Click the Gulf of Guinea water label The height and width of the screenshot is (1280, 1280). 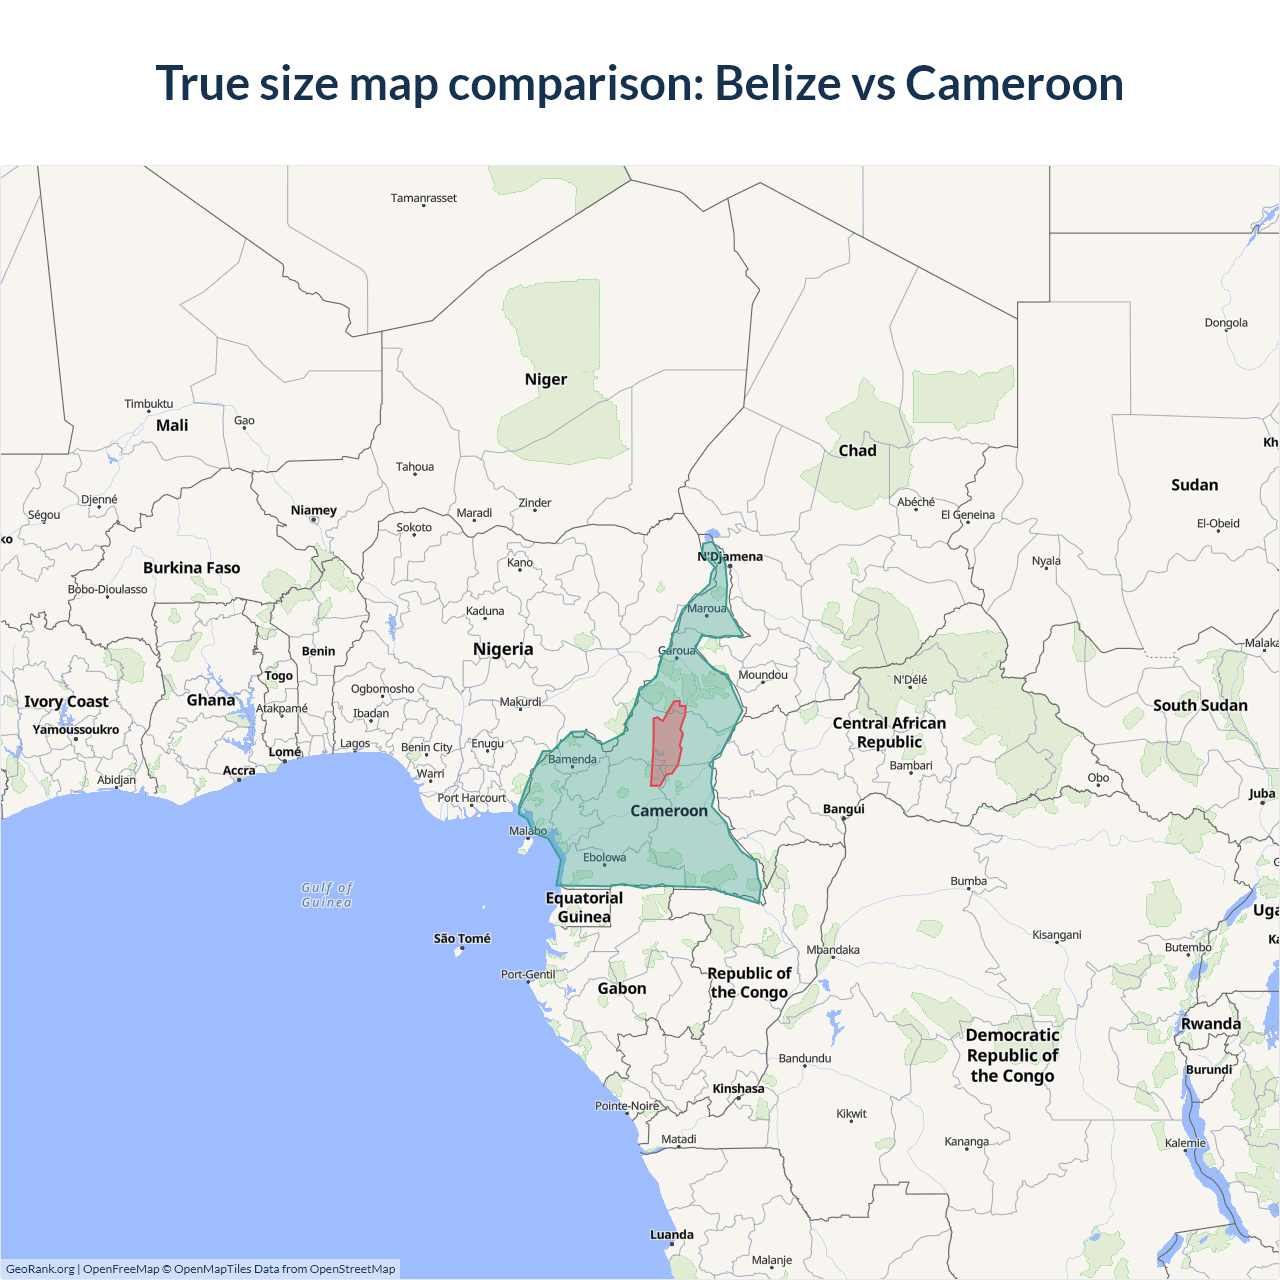(327, 895)
